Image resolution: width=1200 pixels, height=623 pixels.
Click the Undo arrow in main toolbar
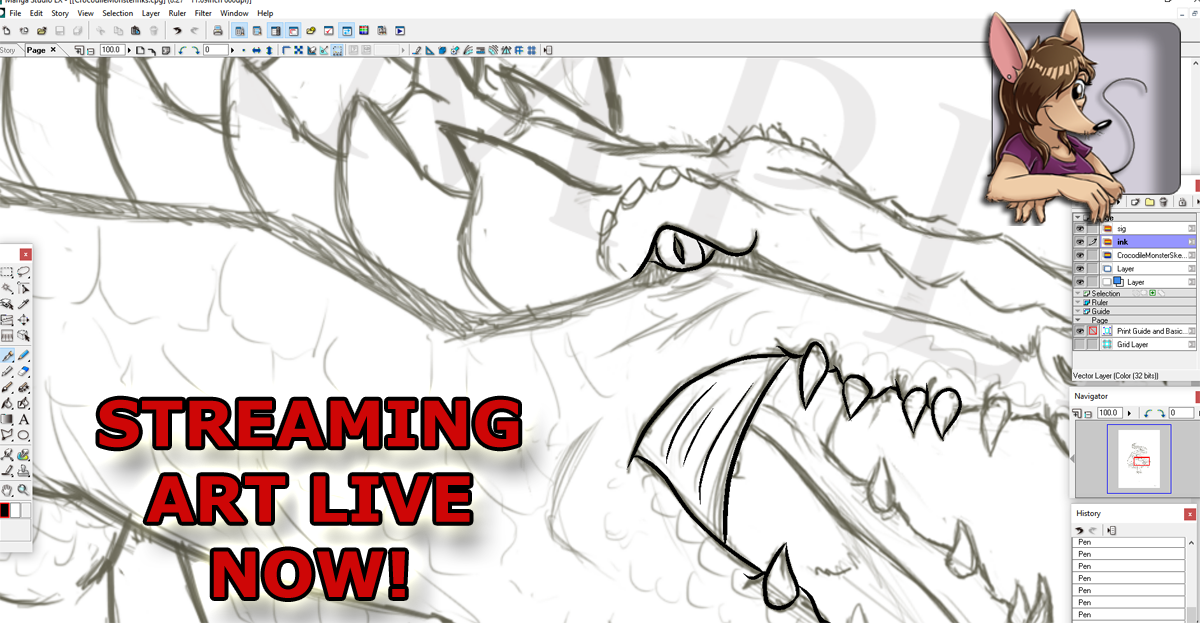(x=177, y=30)
